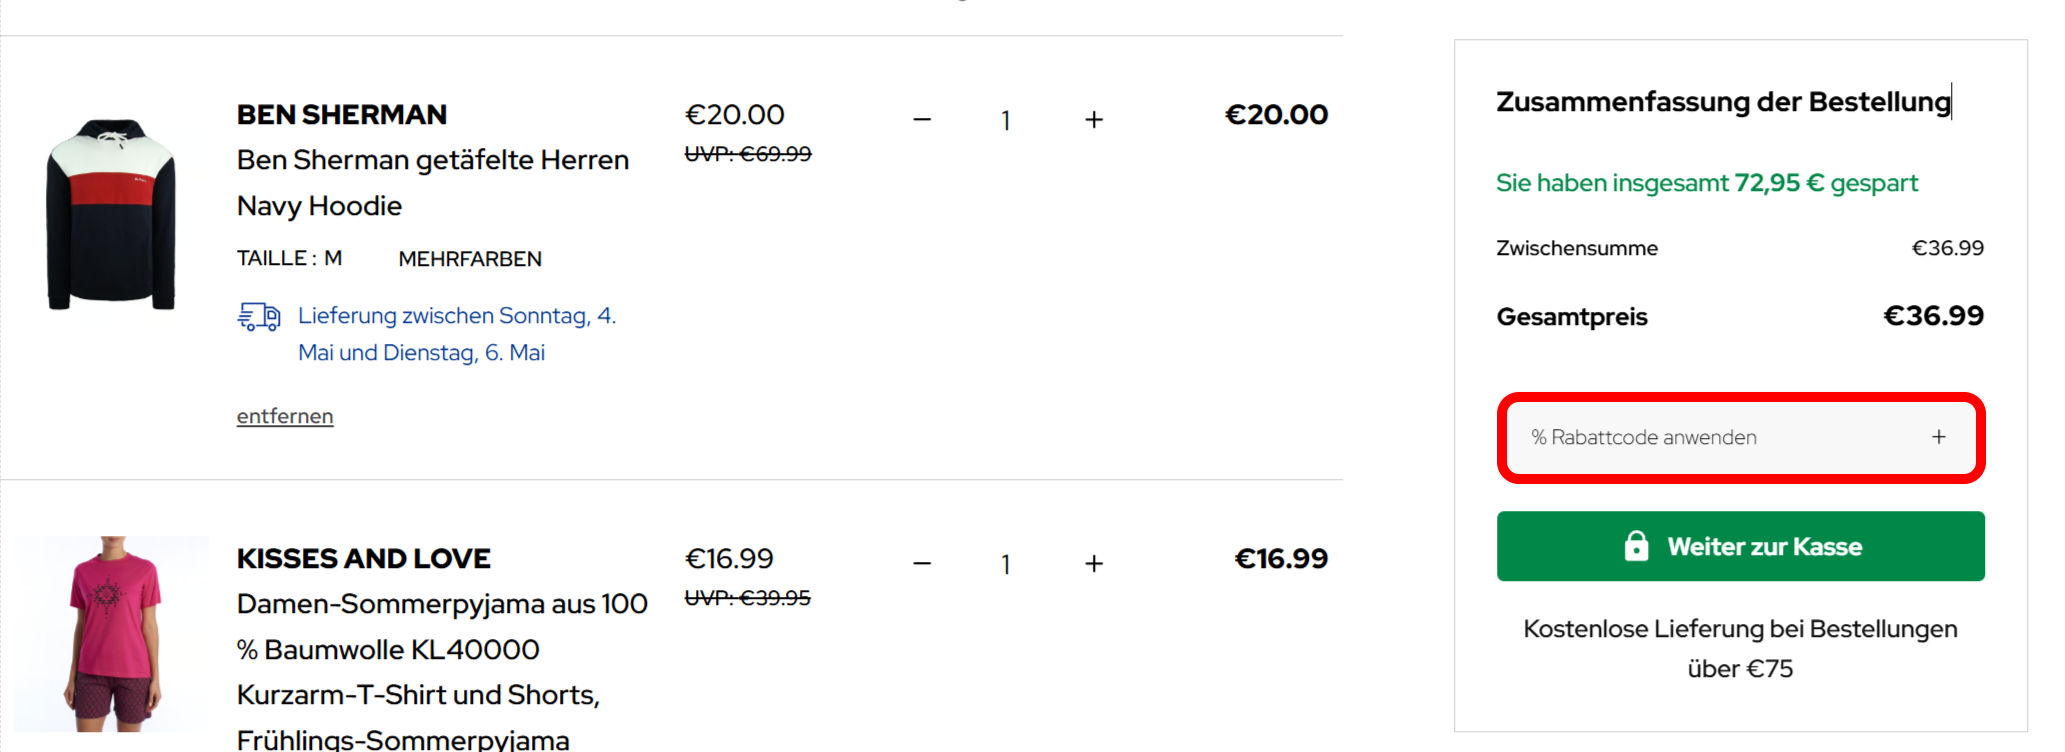Proceed with Weiter zur Kasse button

click(1740, 546)
